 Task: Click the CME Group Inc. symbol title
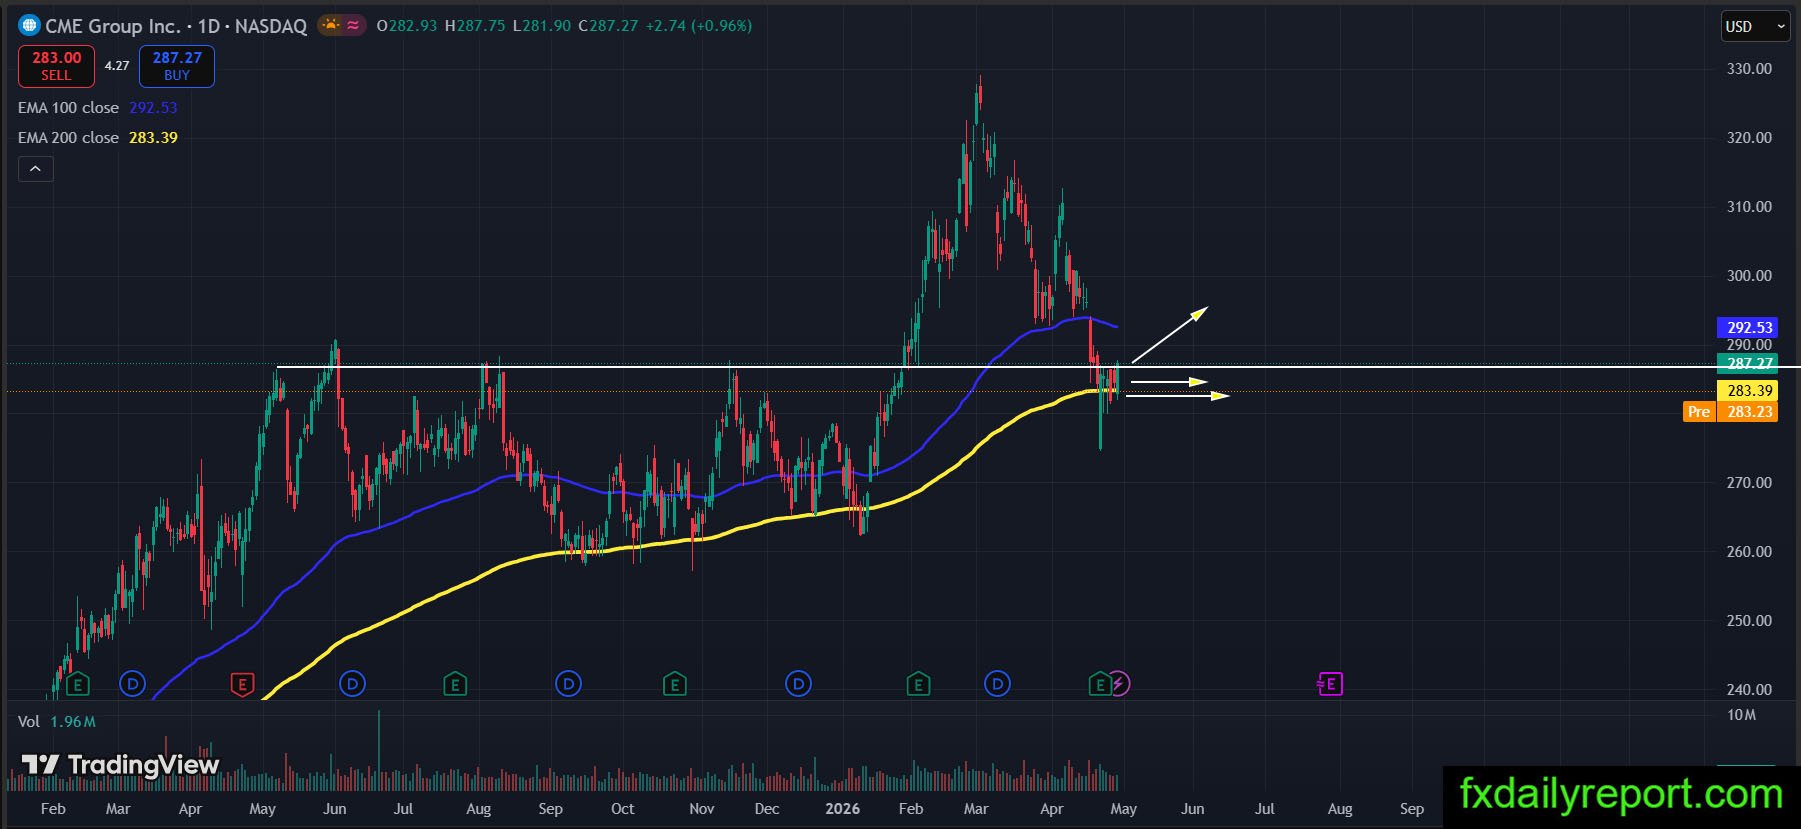[112, 26]
